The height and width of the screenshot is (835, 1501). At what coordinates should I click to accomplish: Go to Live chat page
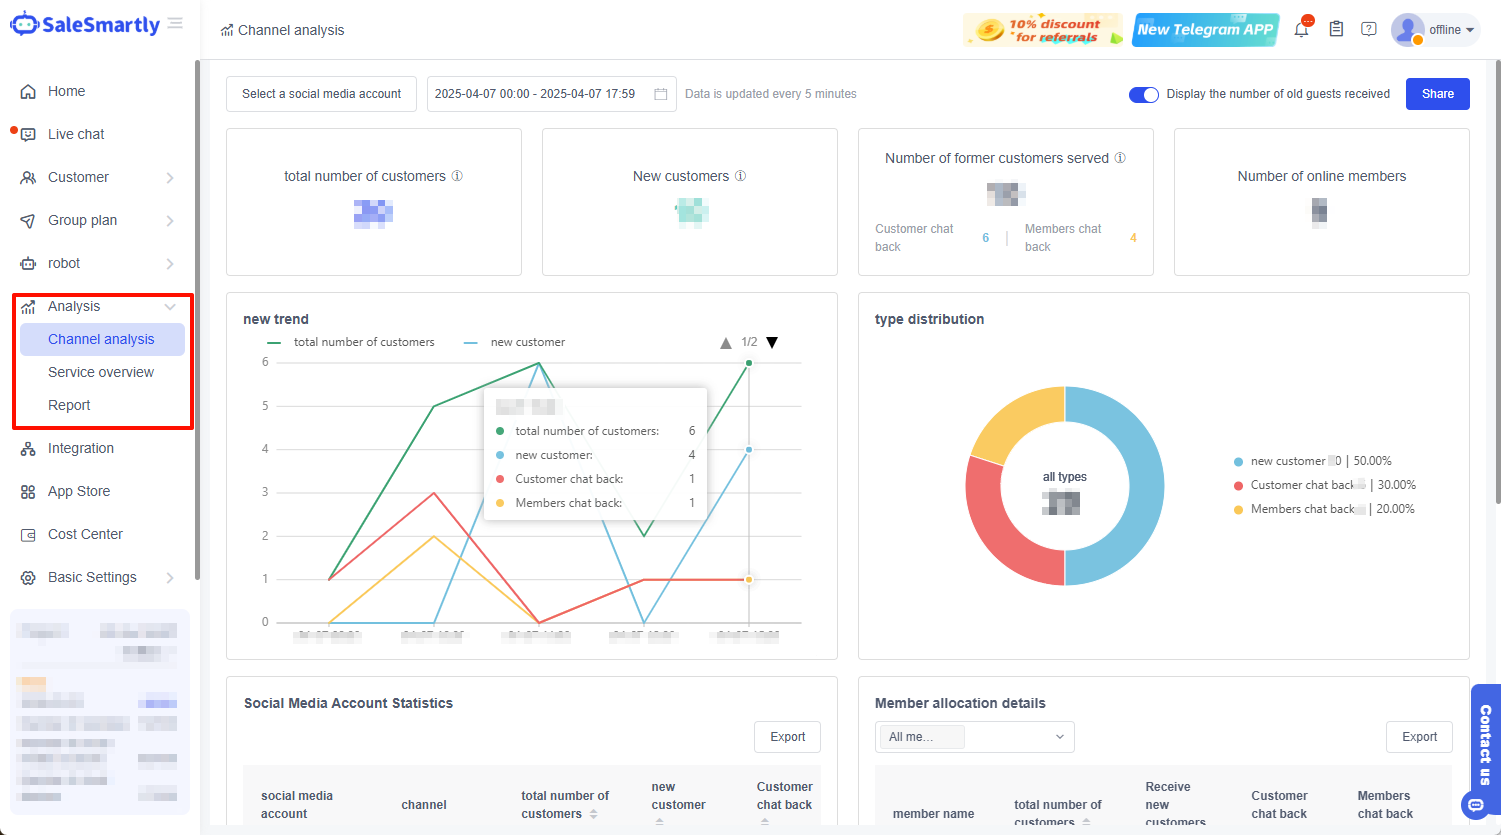coord(76,134)
